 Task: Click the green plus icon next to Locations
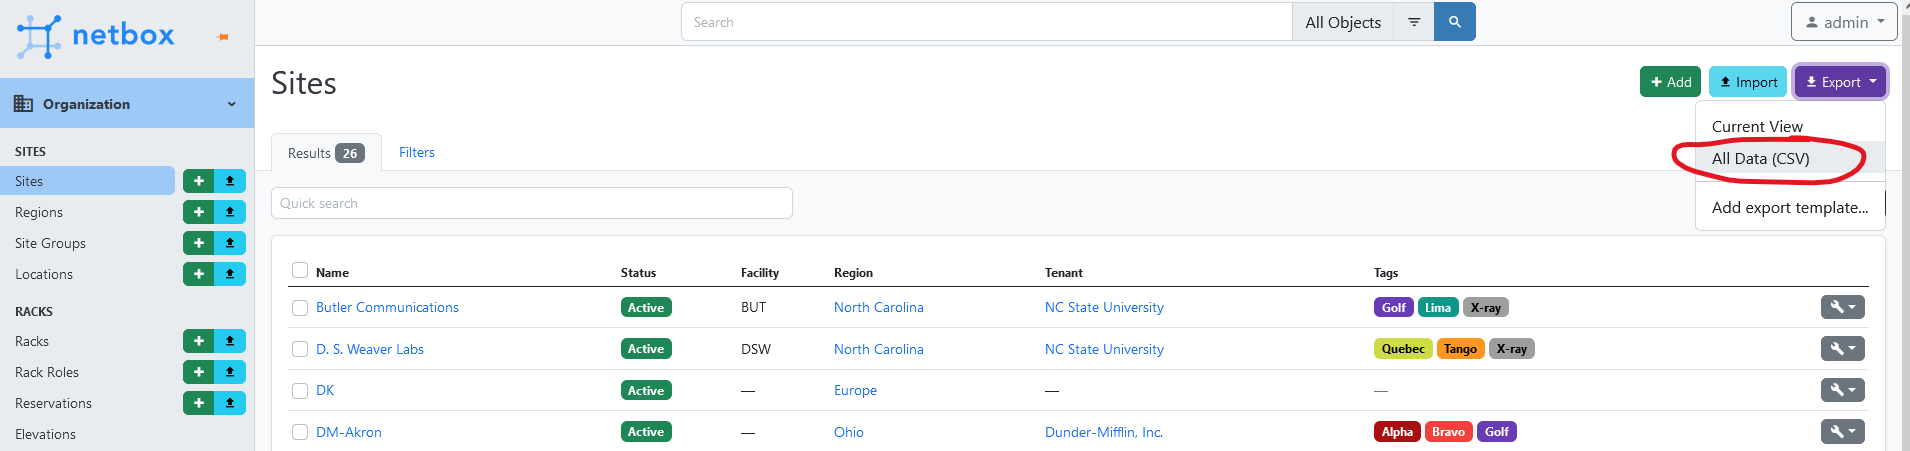[x=199, y=274]
